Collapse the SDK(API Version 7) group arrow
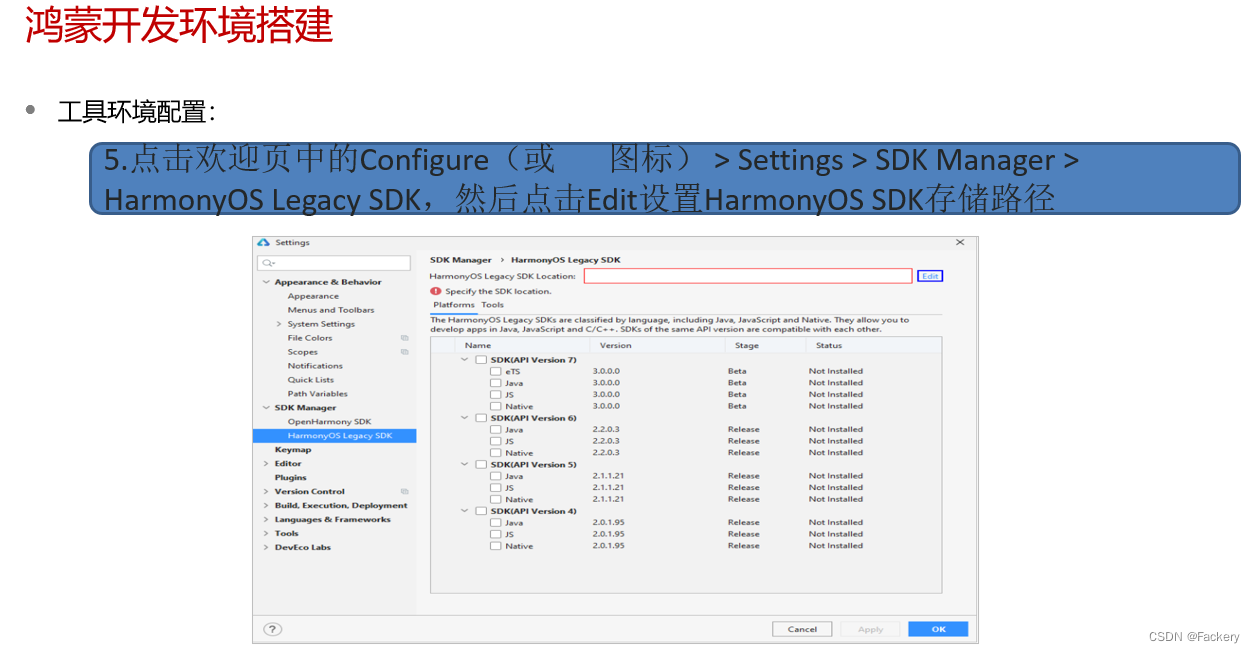Viewport: 1255px width, 653px height. (465, 360)
